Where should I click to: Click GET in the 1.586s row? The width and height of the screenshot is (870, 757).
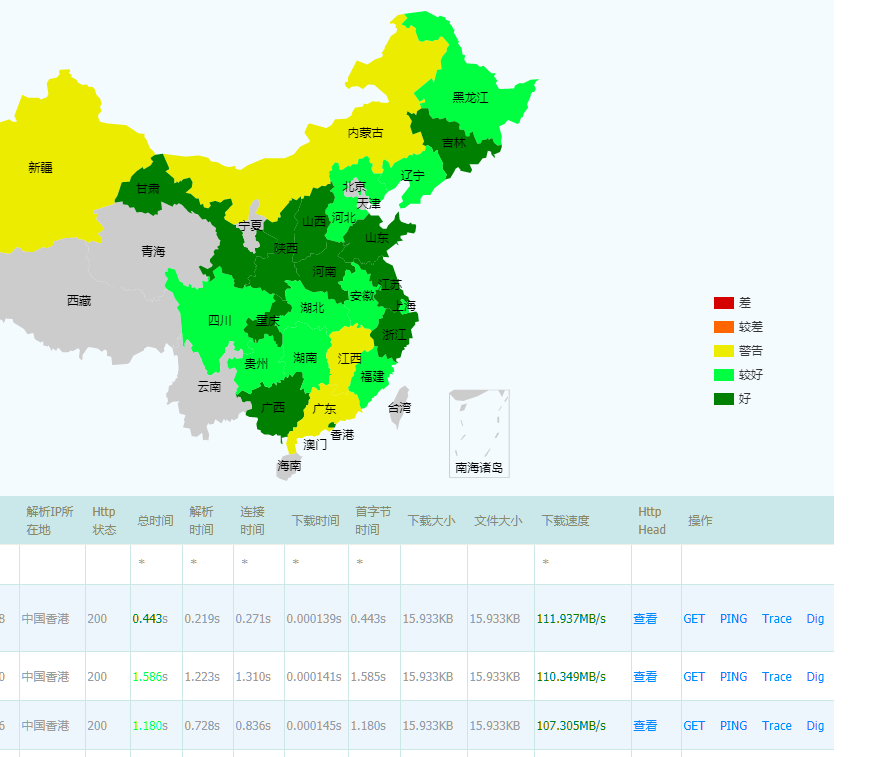coord(694,677)
